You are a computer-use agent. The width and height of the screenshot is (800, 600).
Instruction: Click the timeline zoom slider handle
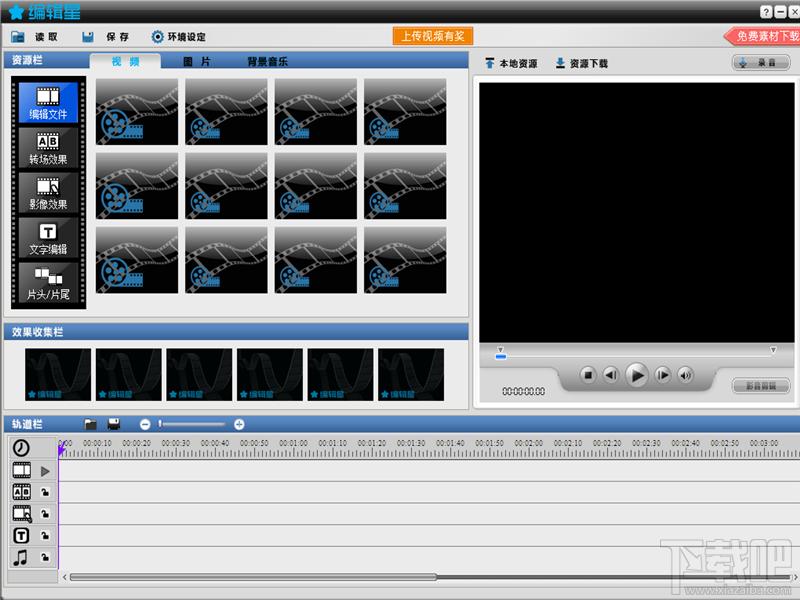pos(160,424)
